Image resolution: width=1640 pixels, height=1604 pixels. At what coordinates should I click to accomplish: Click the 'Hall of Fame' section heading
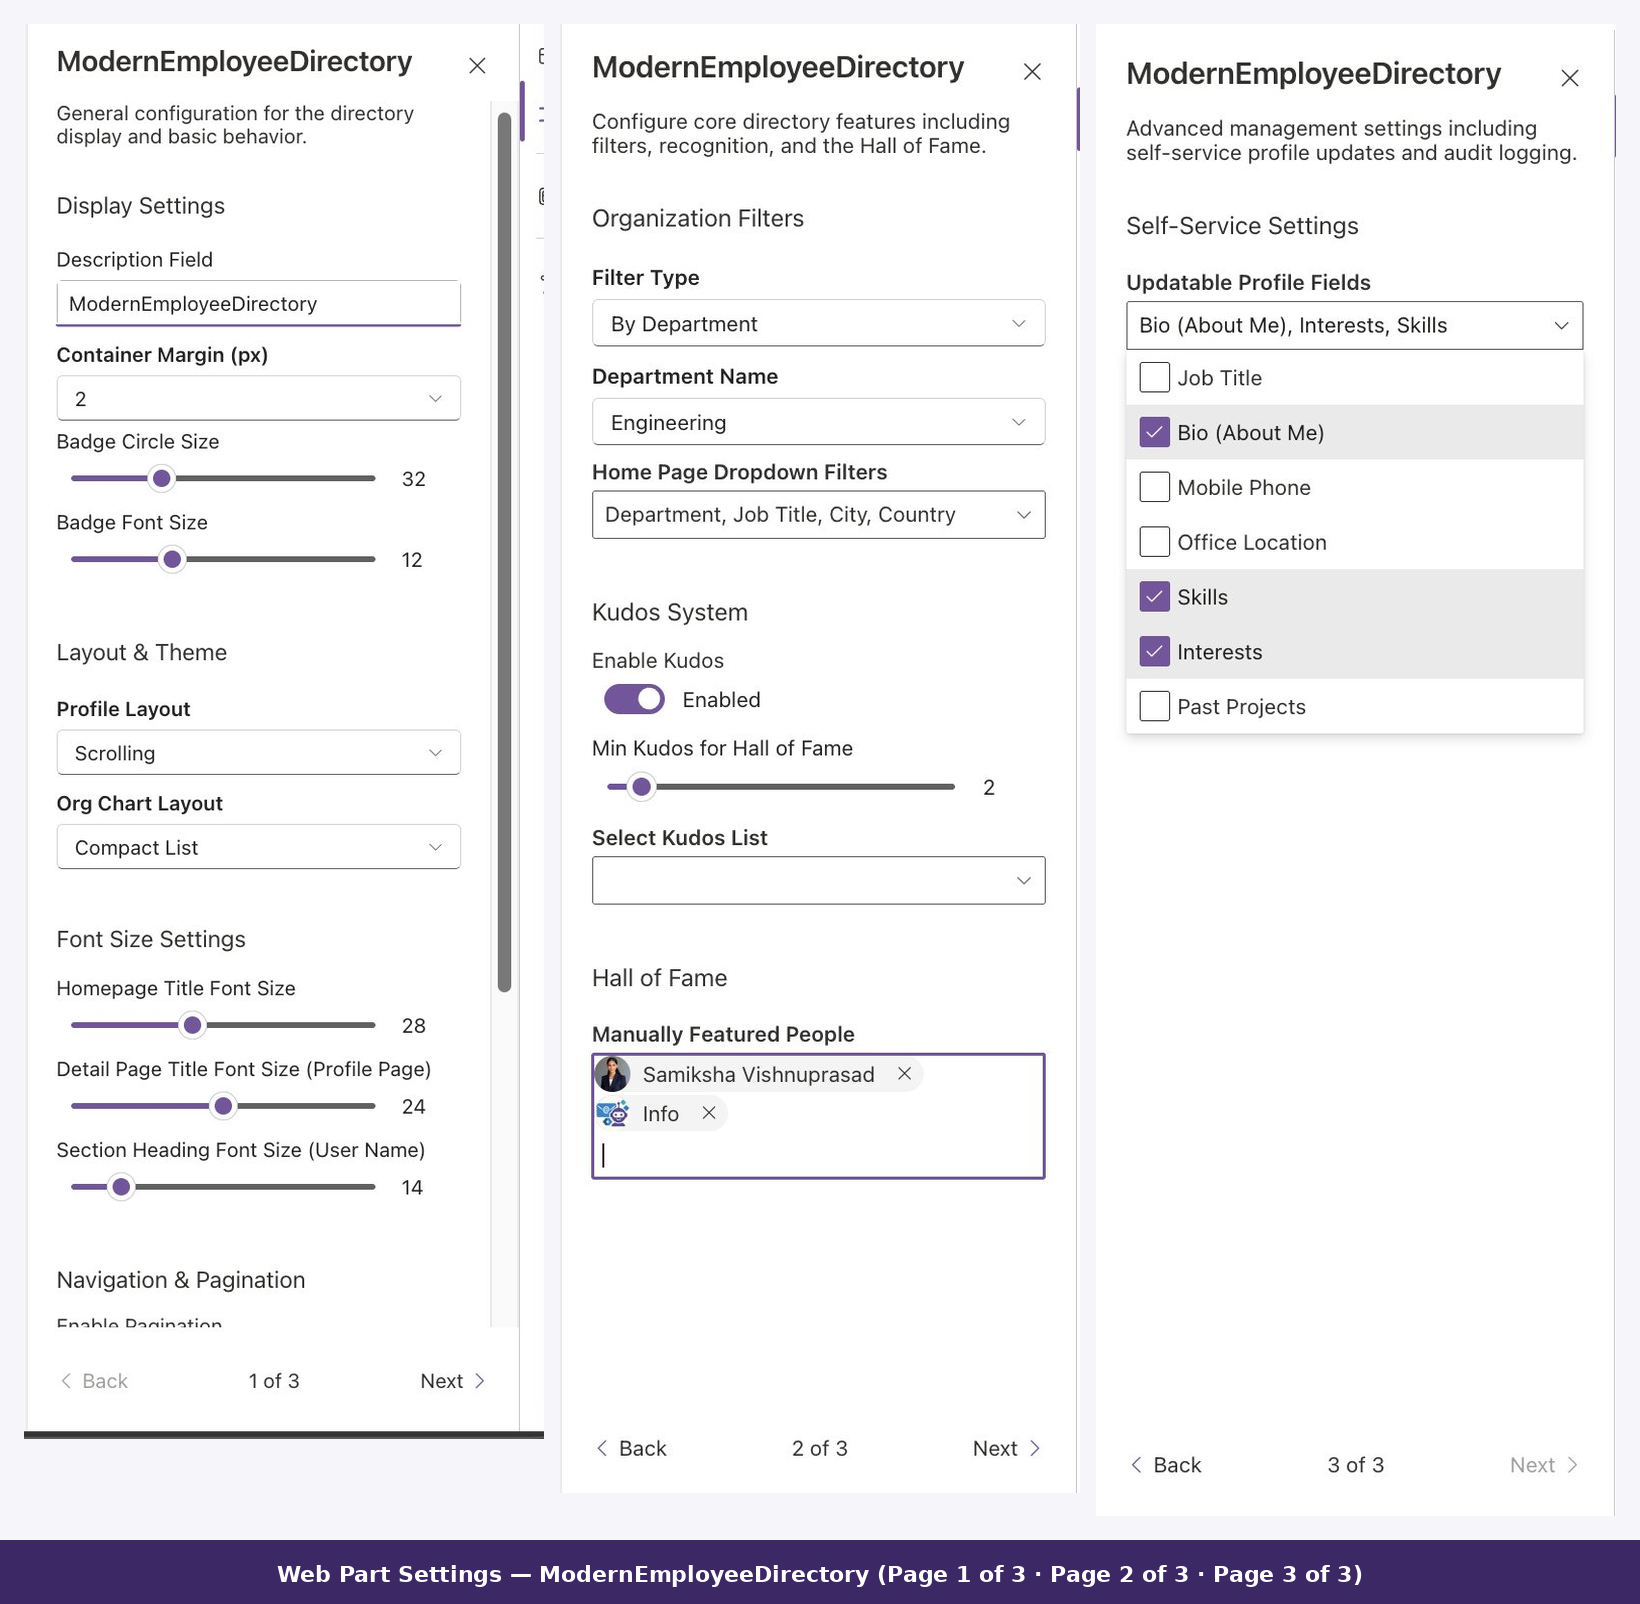point(660,978)
